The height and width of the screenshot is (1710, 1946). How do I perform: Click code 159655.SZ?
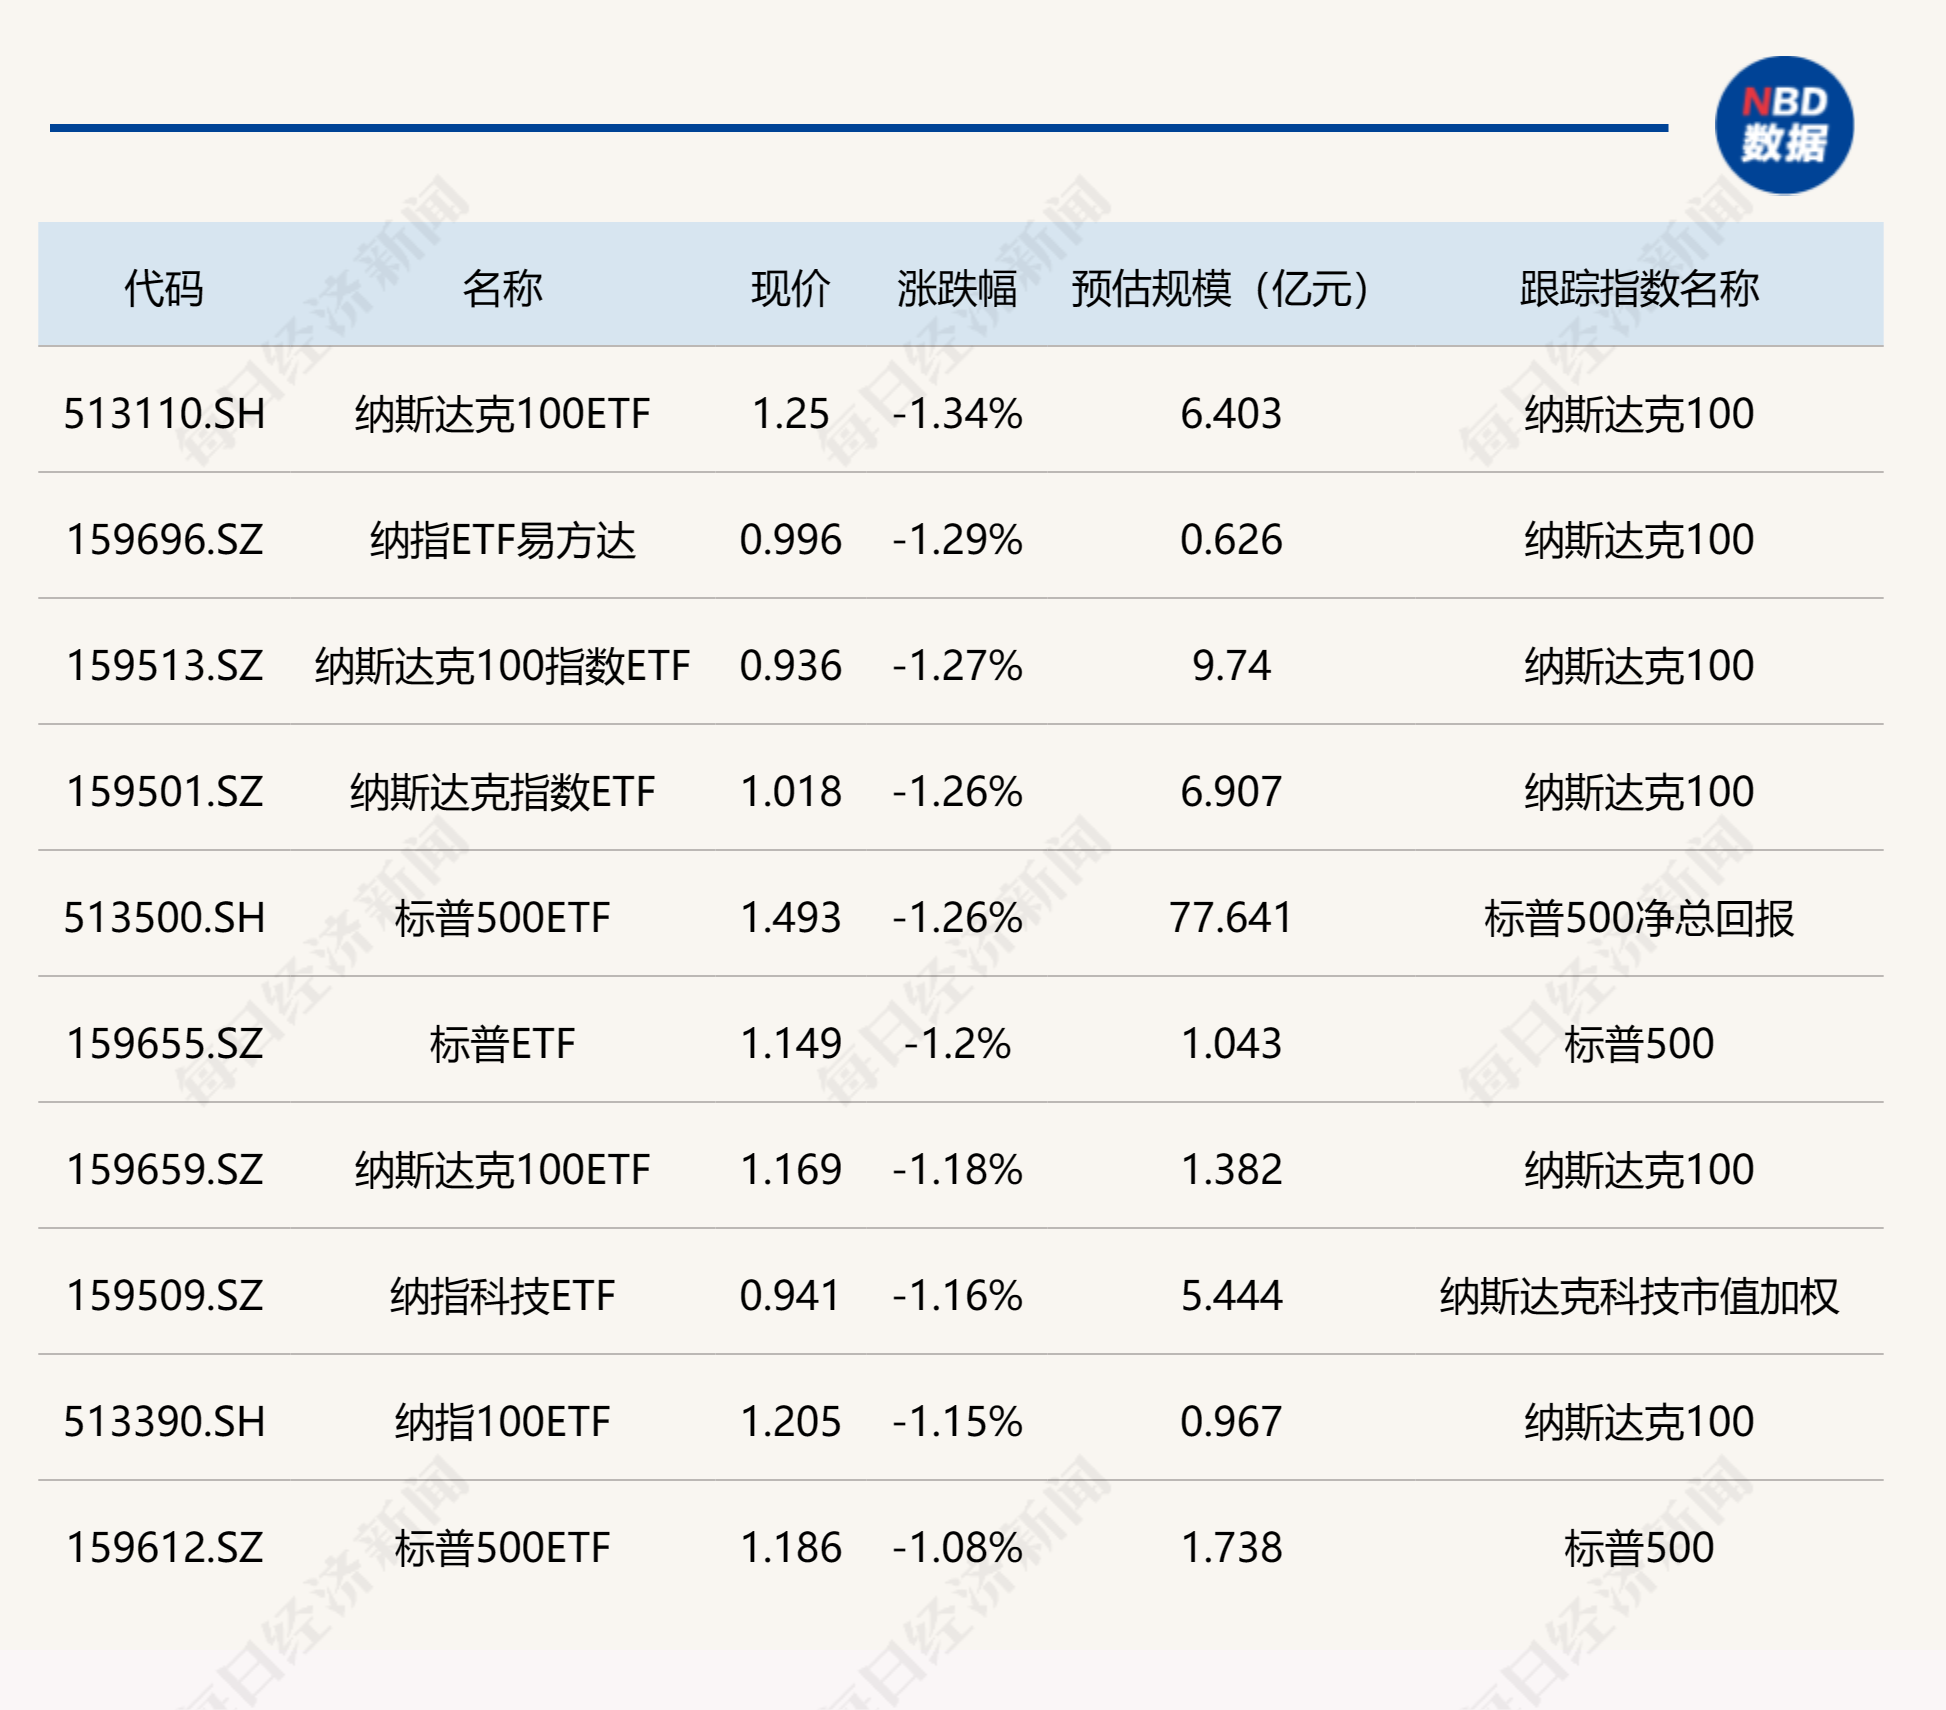point(164,1044)
